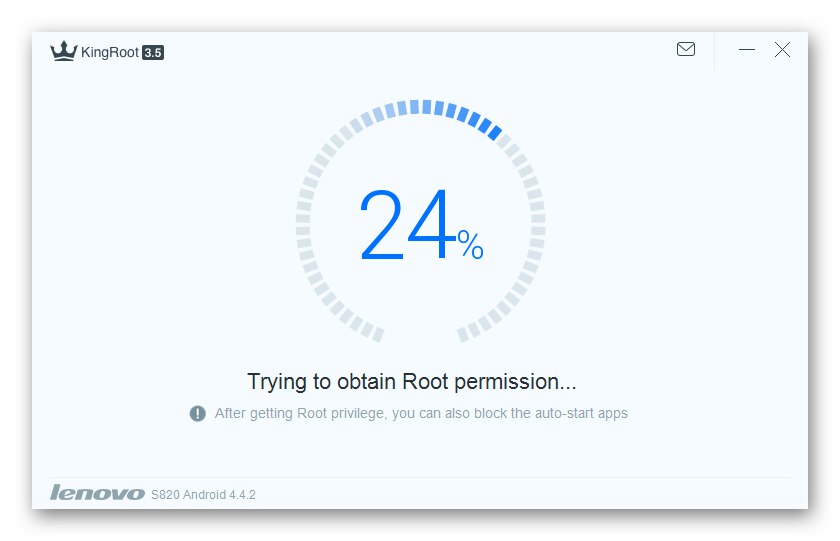Viewport: 840px width, 541px height.
Task: Click the Lenovo brand logo
Action: click(97, 493)
